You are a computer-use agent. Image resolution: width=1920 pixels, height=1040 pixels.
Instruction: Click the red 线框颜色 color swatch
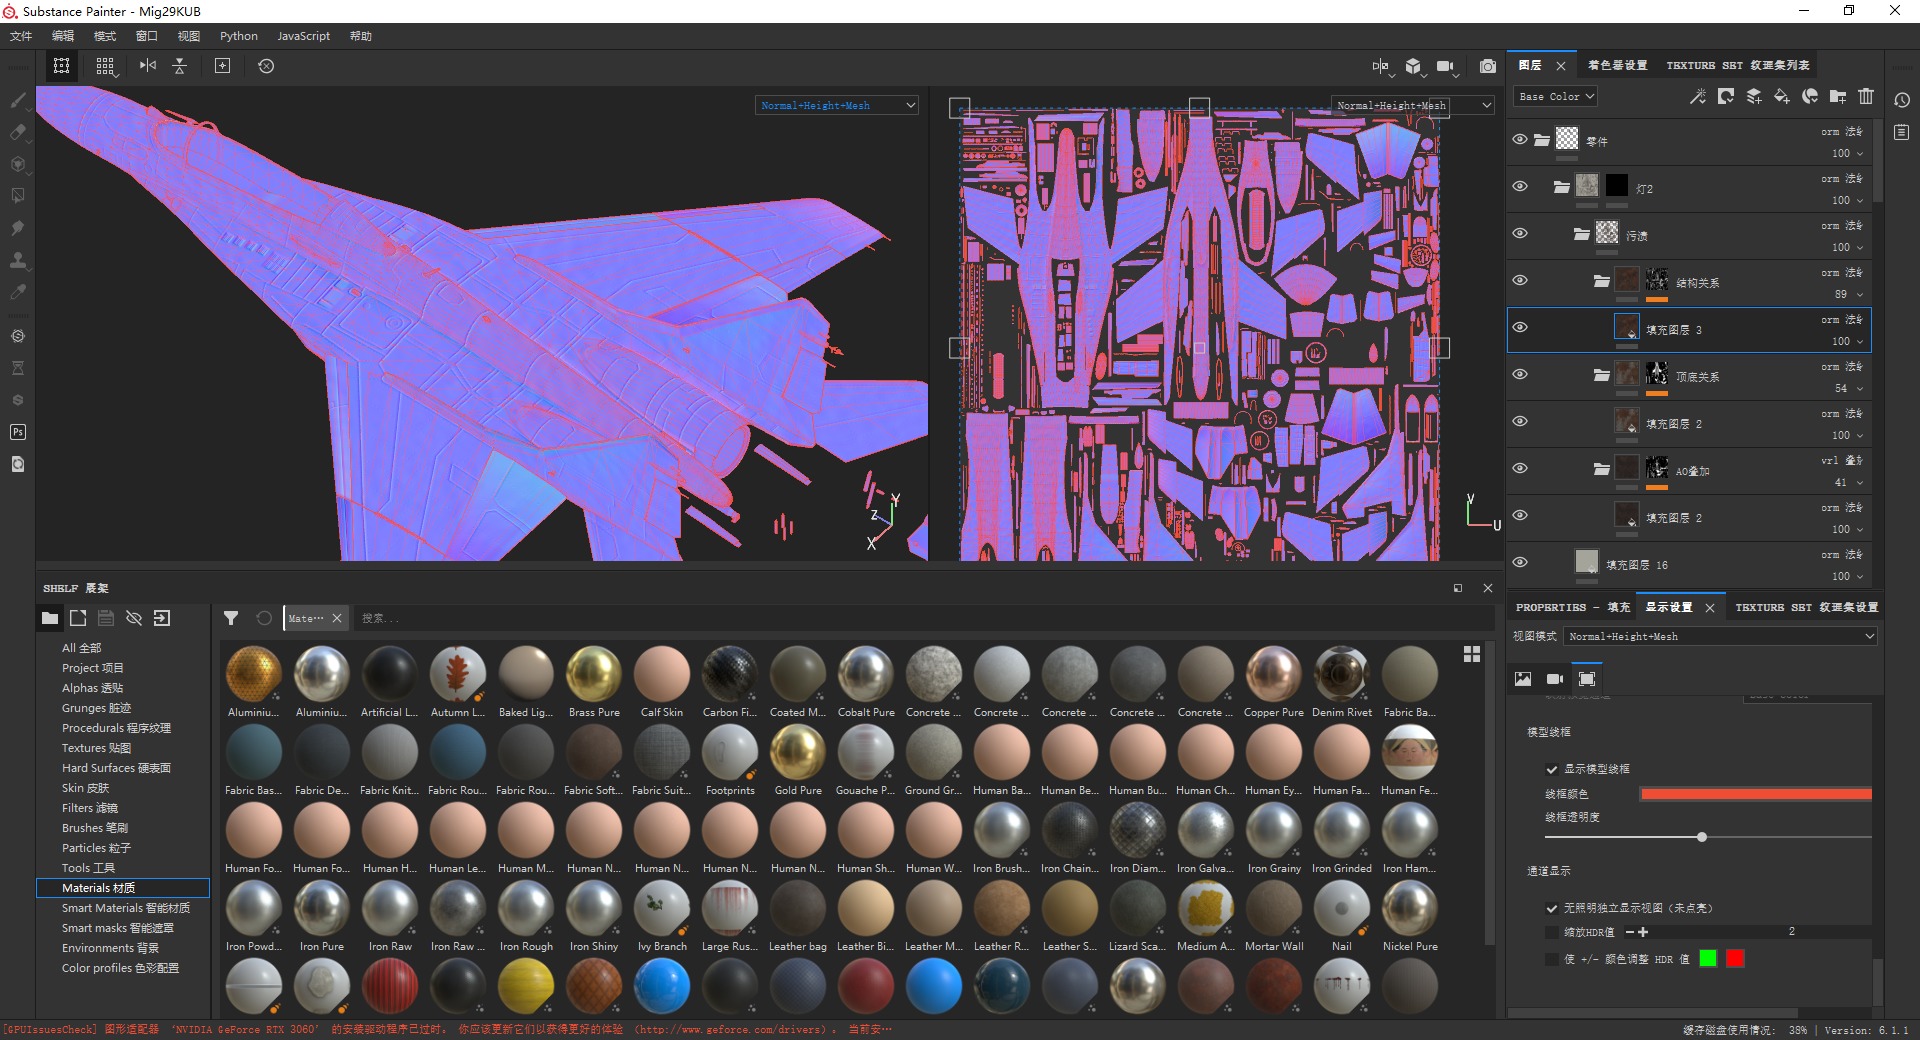1756,794
